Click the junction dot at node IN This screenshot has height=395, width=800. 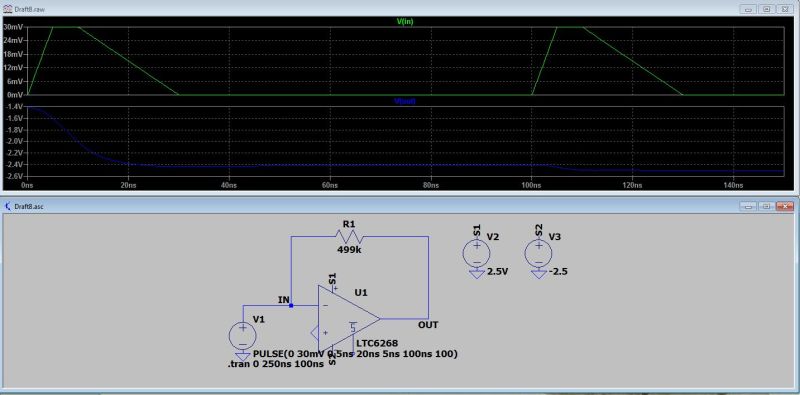pos(291,306)
